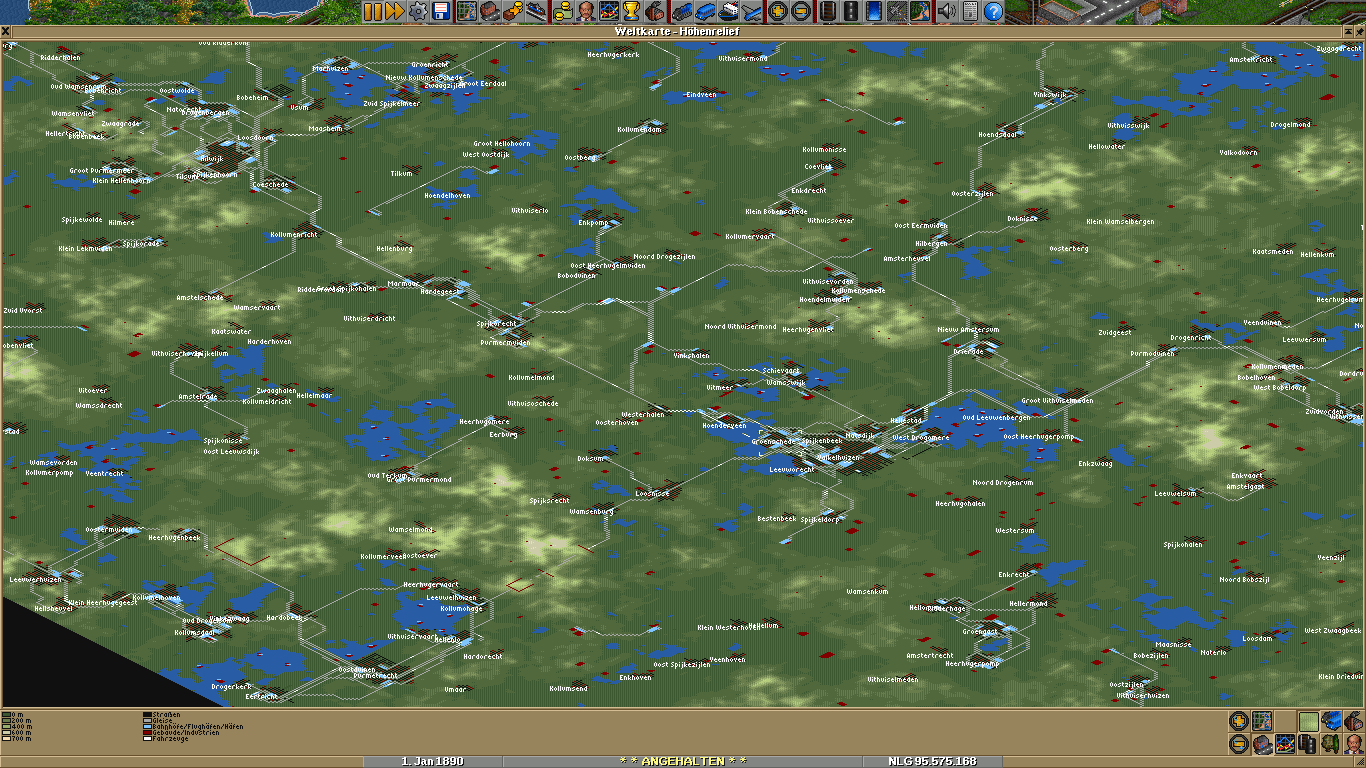Switch the minimap to owners view

pos(1354,744)
